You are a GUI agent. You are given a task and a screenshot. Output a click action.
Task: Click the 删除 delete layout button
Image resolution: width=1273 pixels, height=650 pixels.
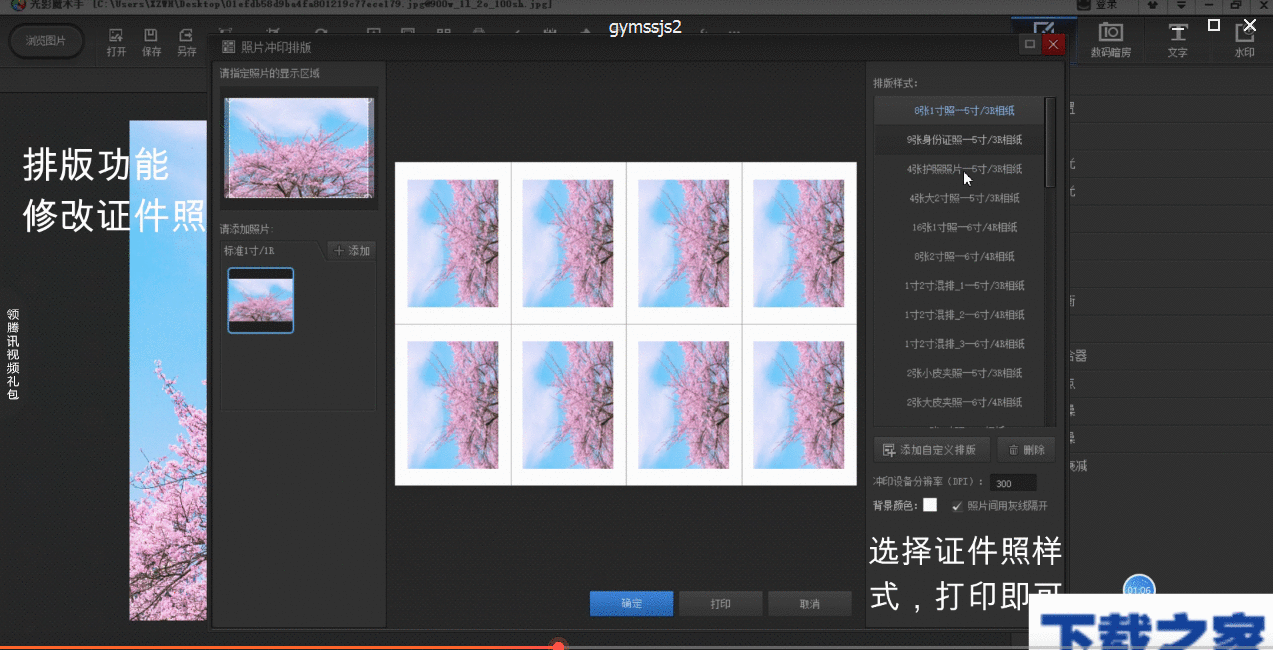point(1026,450)
